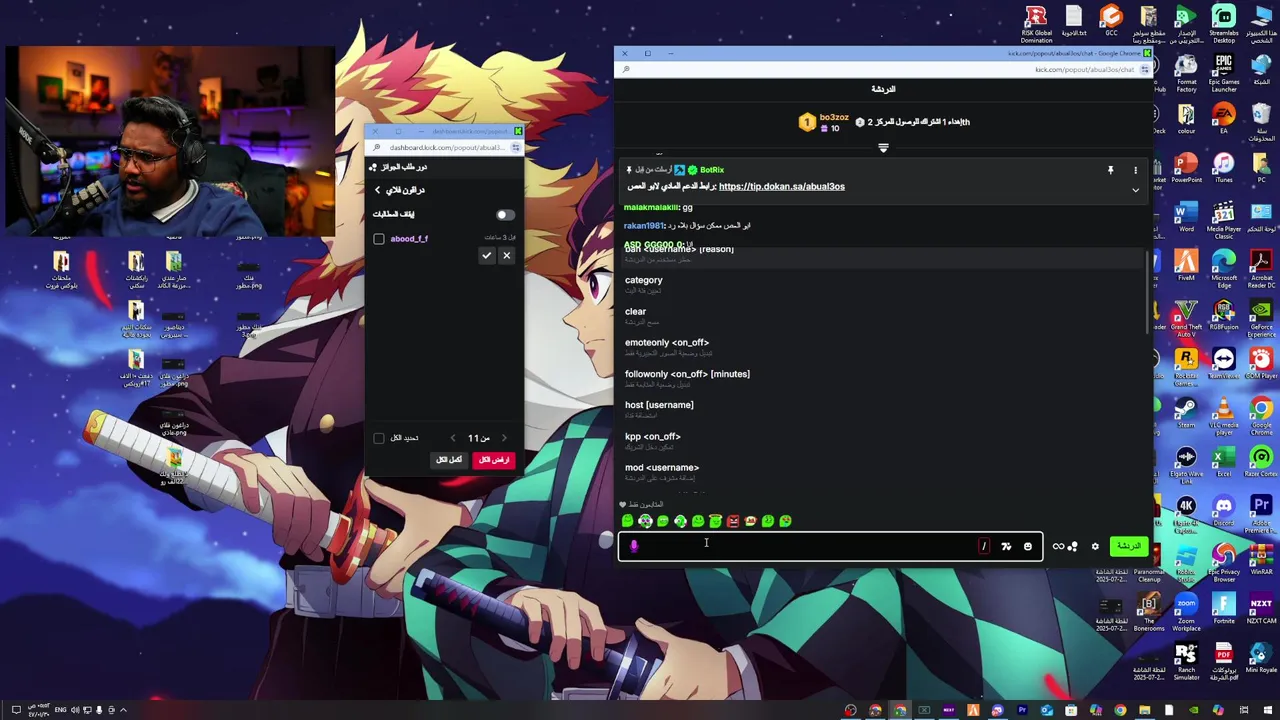The width and height of the screenshot is (1280, 720).
Task: Click the chat message input field
Action: pos(830,546)
